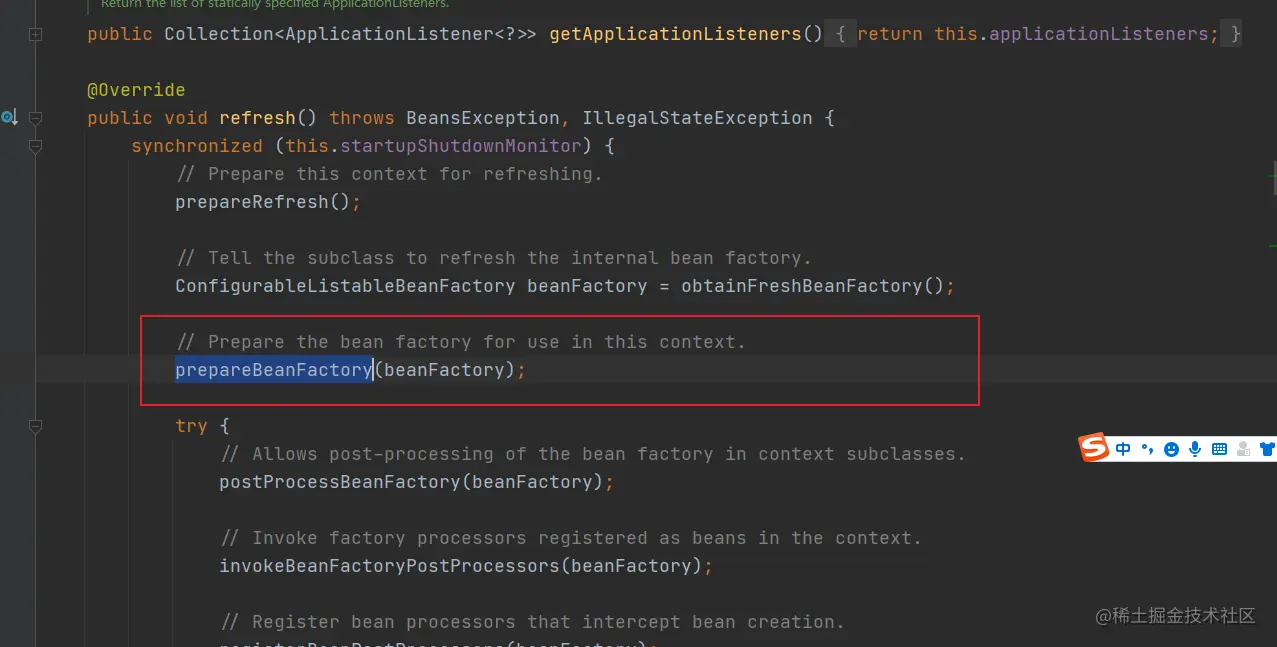Click the implements-method gutter icon beside refresh()
1277x647 pixels.
pyautogui.click(x=9, y=118)
